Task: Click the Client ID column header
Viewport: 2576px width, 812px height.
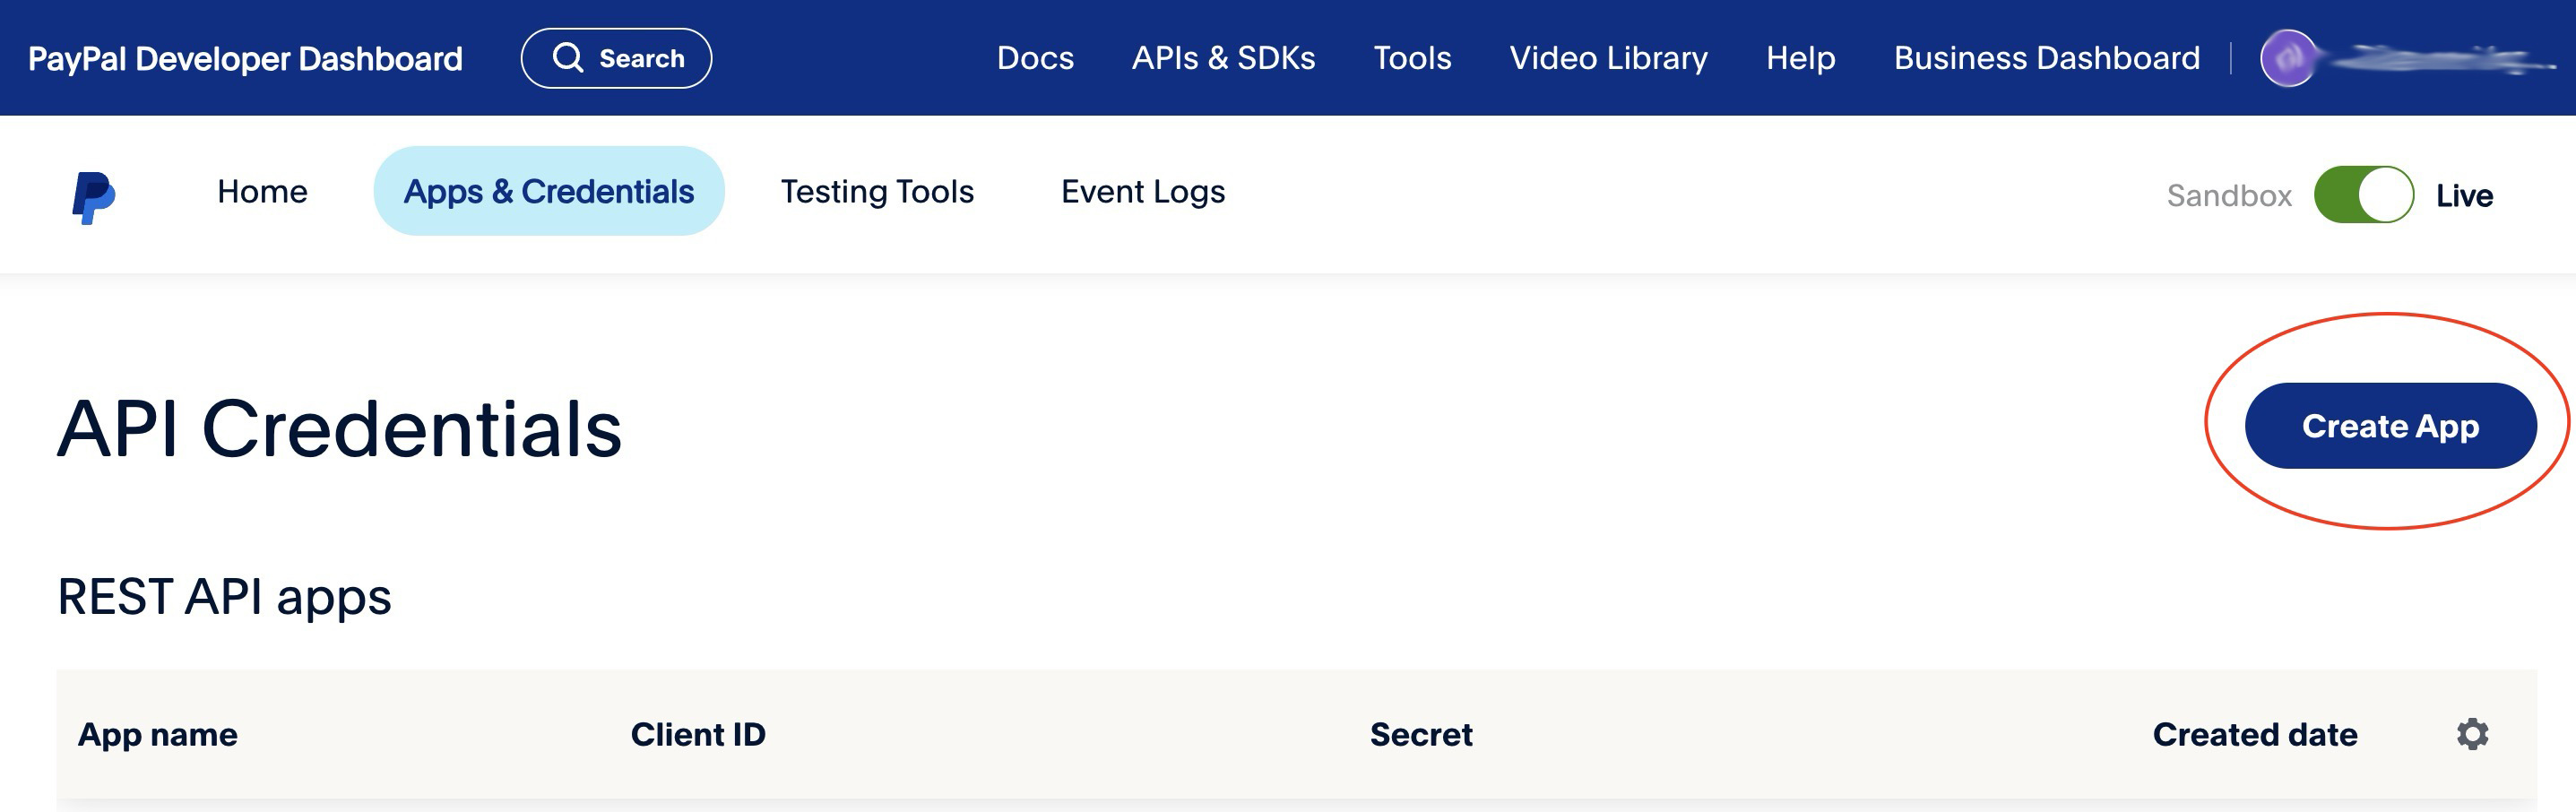Action: click(698, 735)
